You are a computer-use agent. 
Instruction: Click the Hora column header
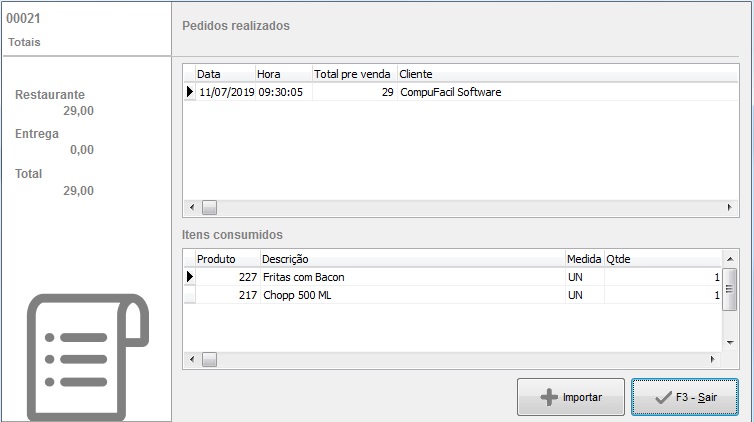282,74
